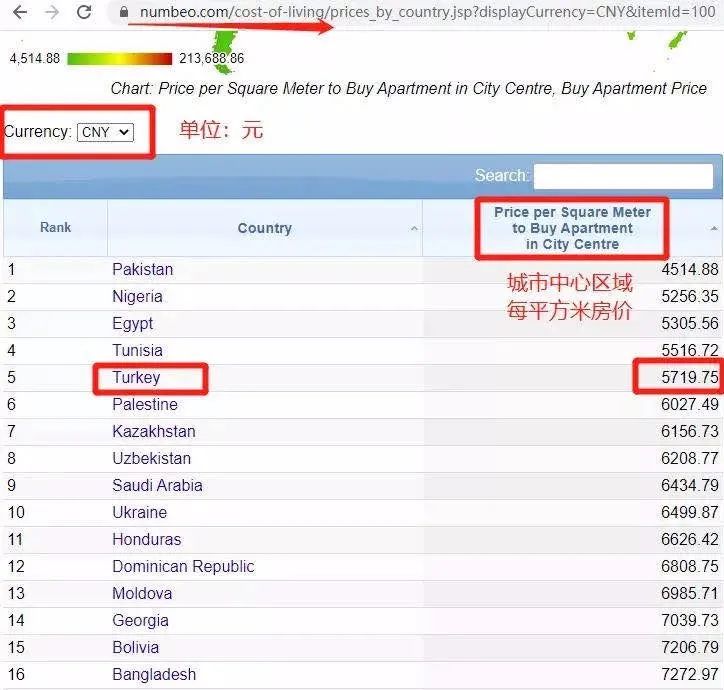Sort the table by the Country column header

[x=265, y=228]
